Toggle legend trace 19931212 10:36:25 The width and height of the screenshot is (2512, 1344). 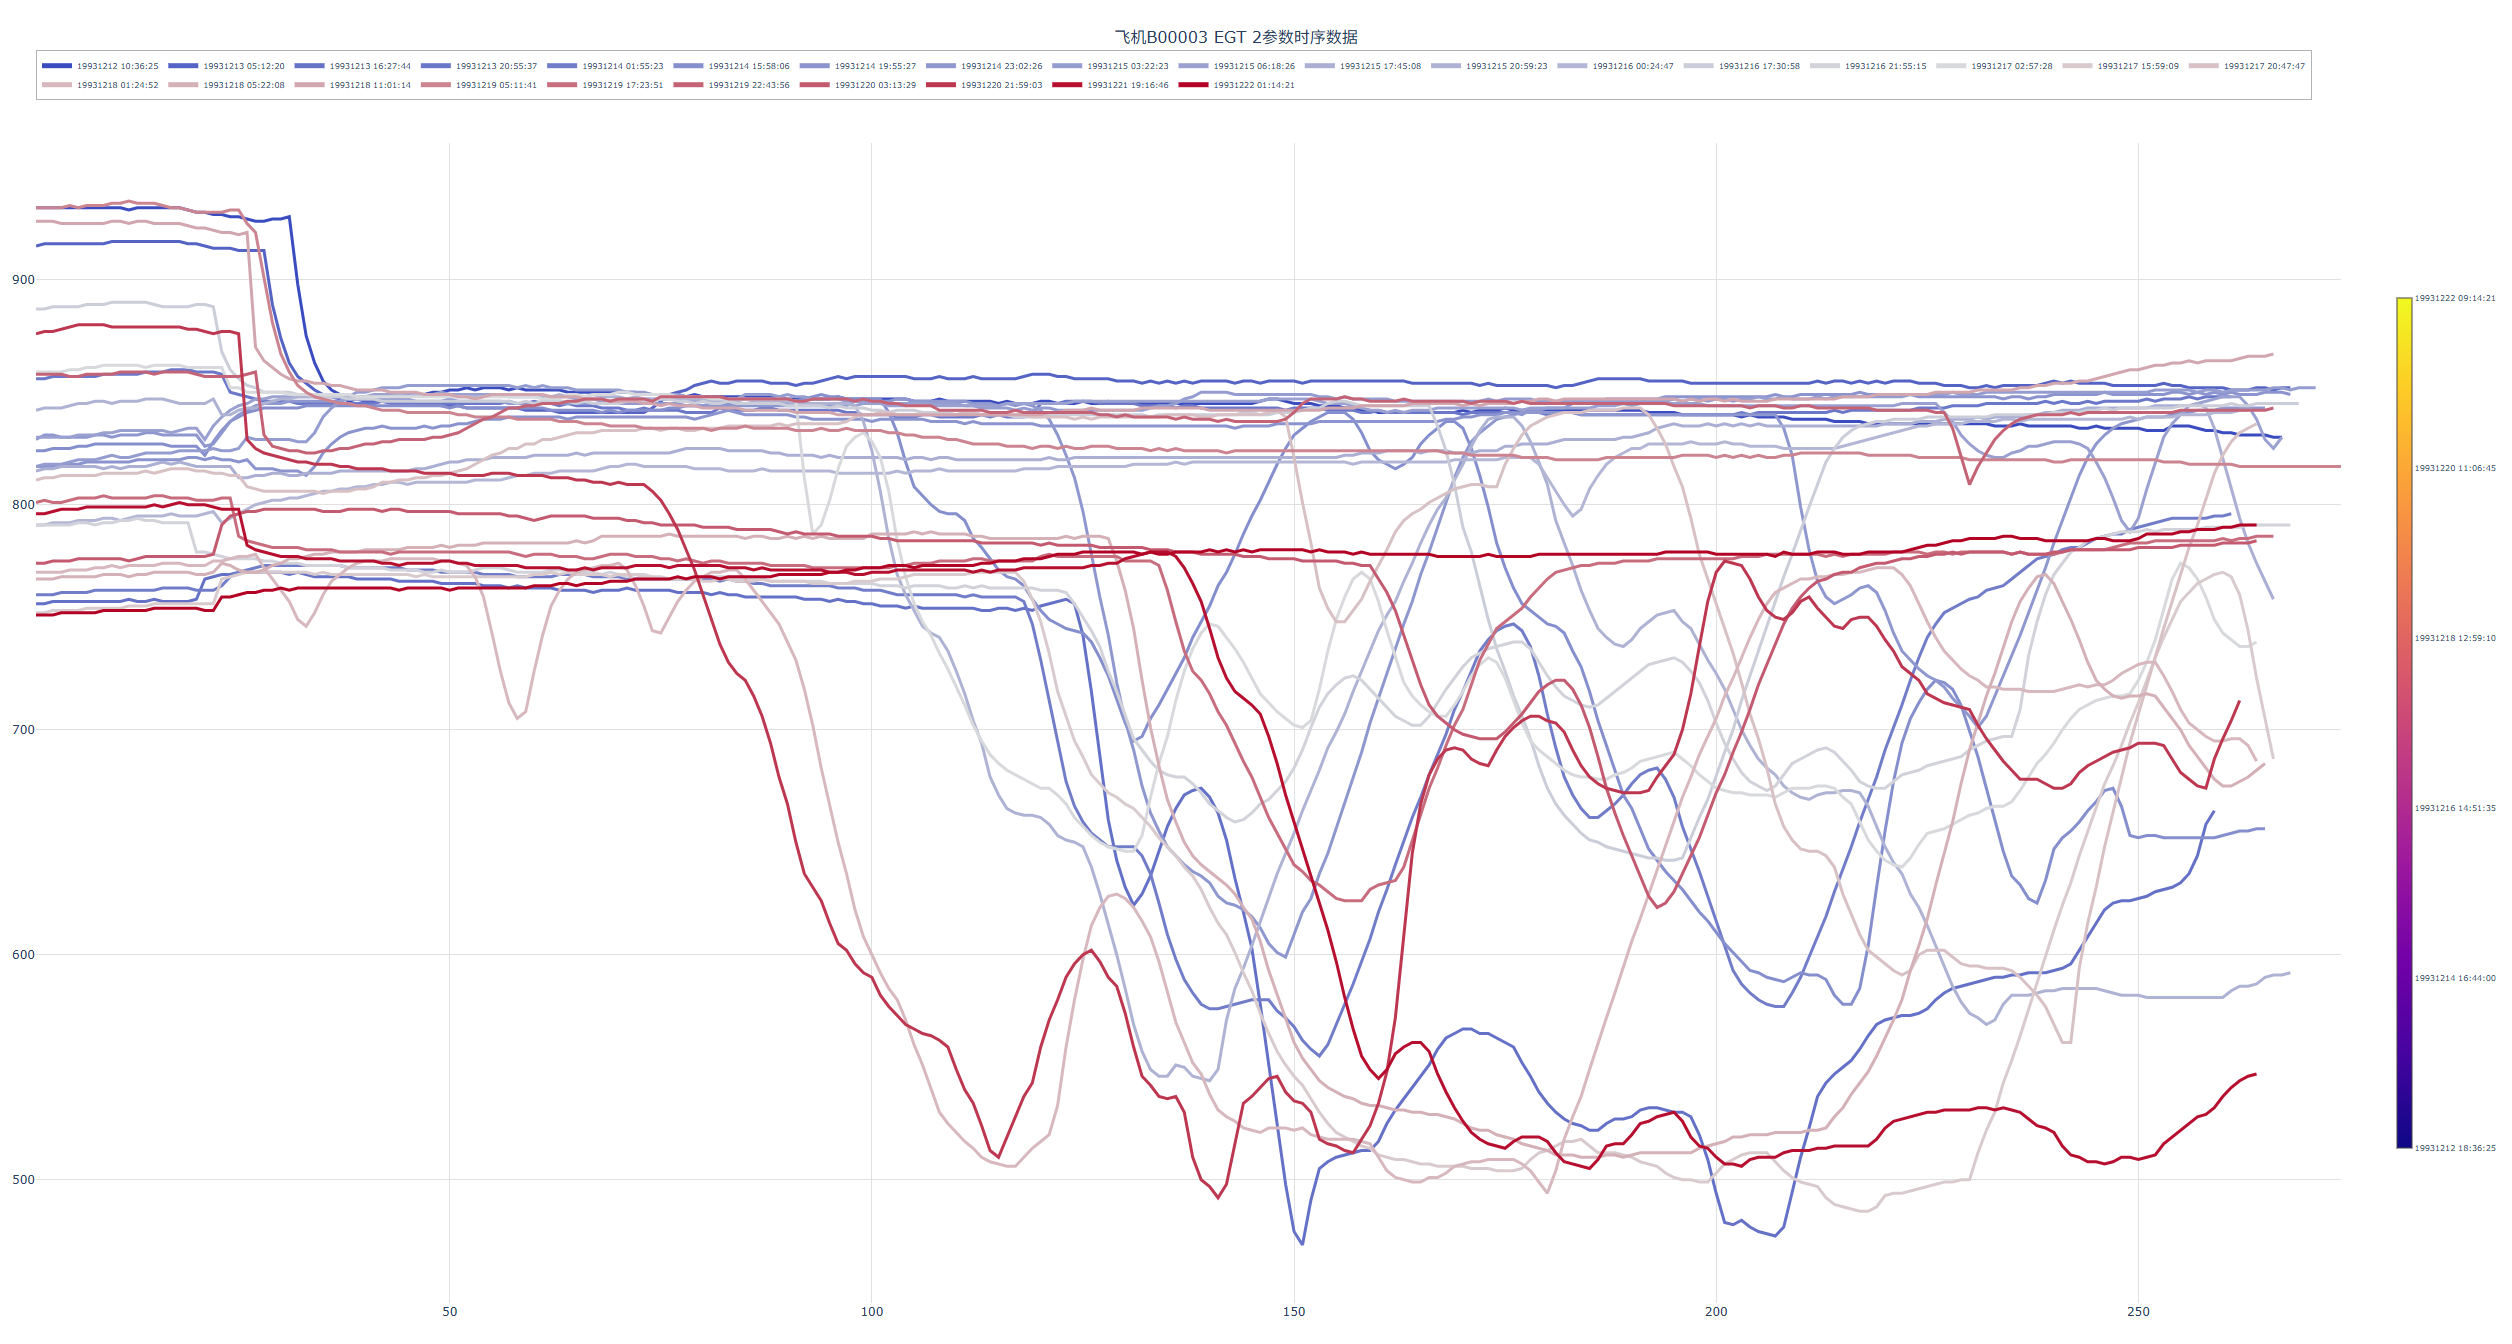[117, 66]
